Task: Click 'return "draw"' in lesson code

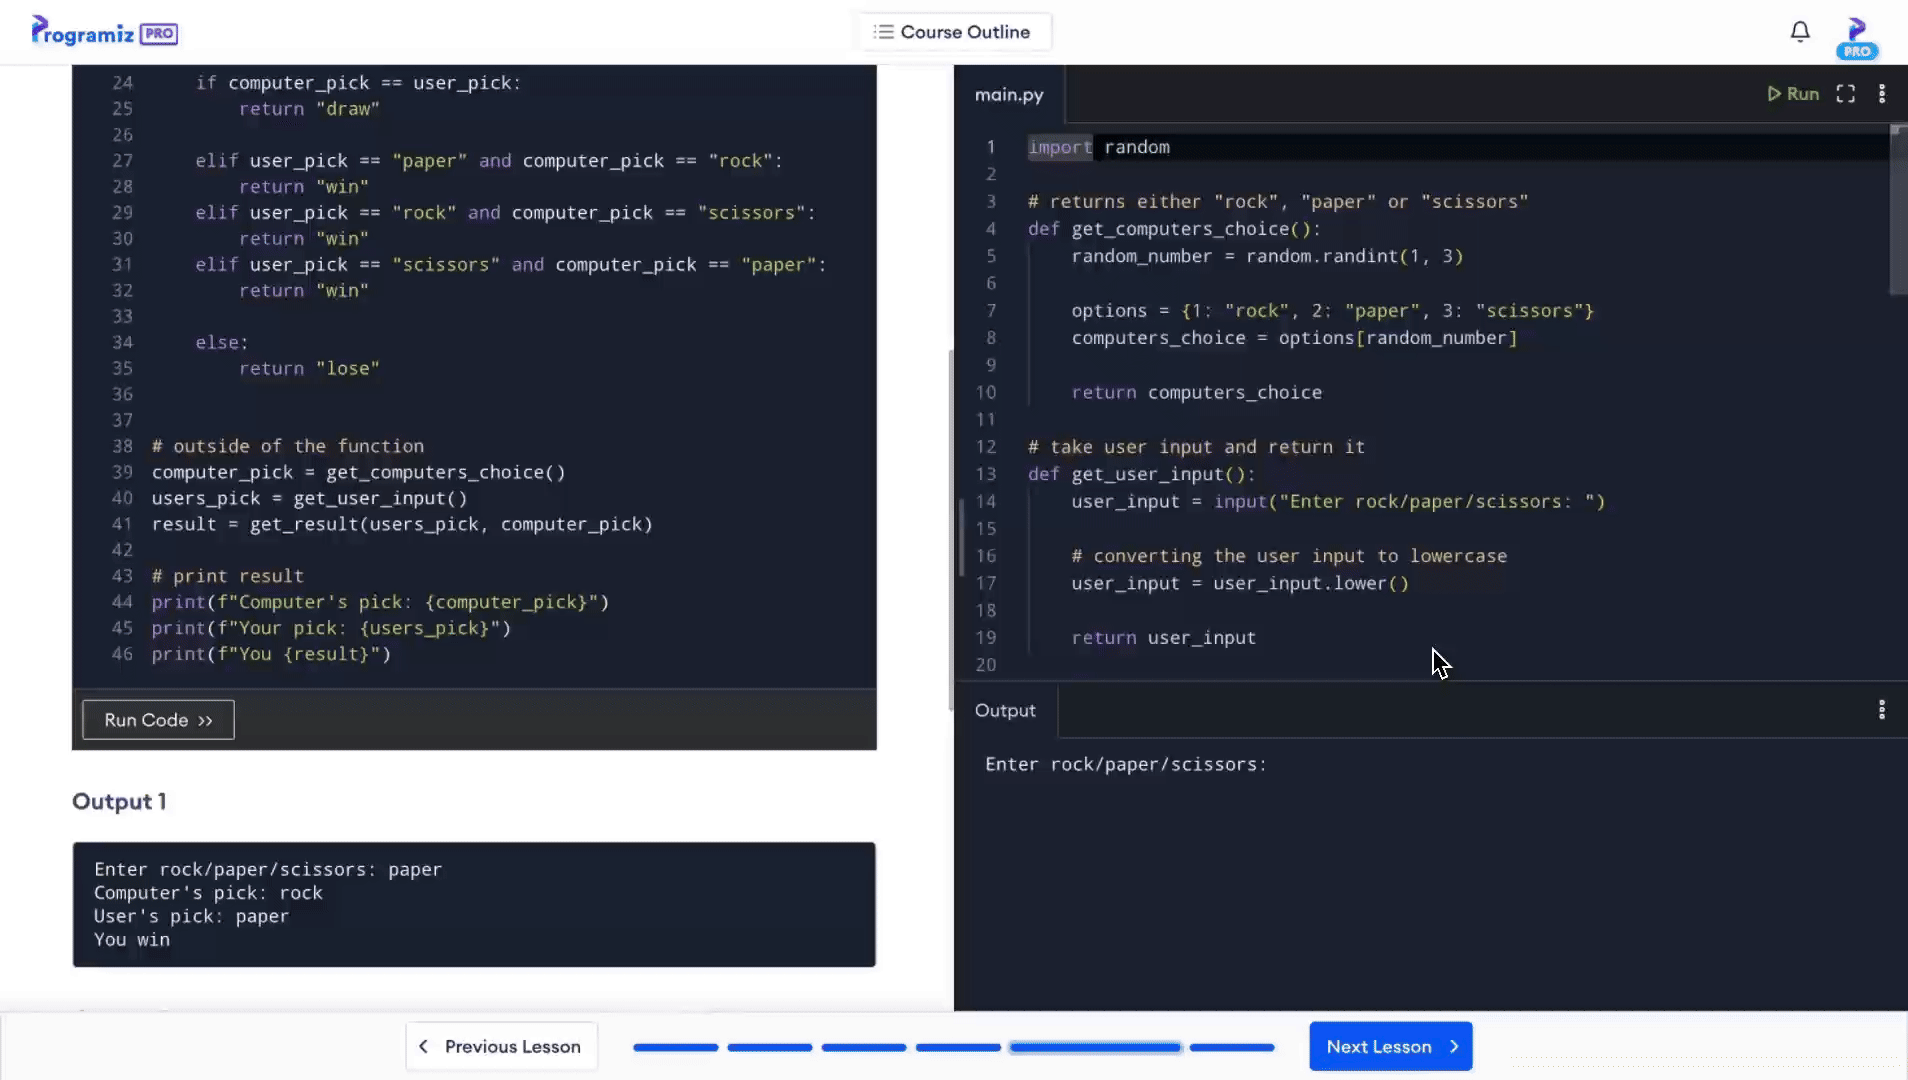Action: (x=309, y=109)
